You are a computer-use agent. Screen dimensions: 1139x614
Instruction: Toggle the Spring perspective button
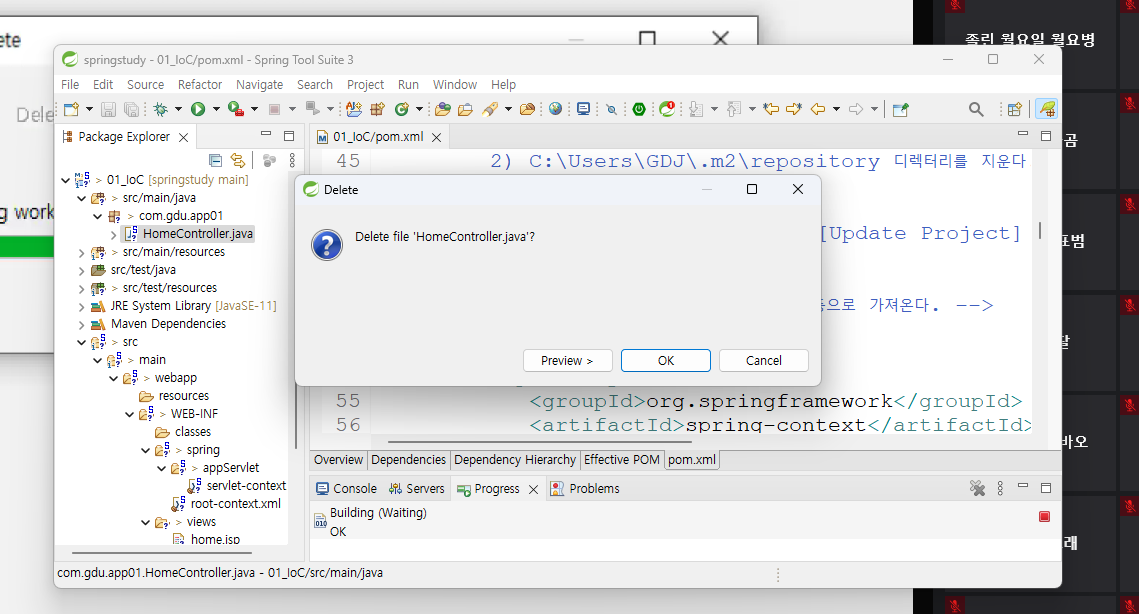tap(1047, 109)
